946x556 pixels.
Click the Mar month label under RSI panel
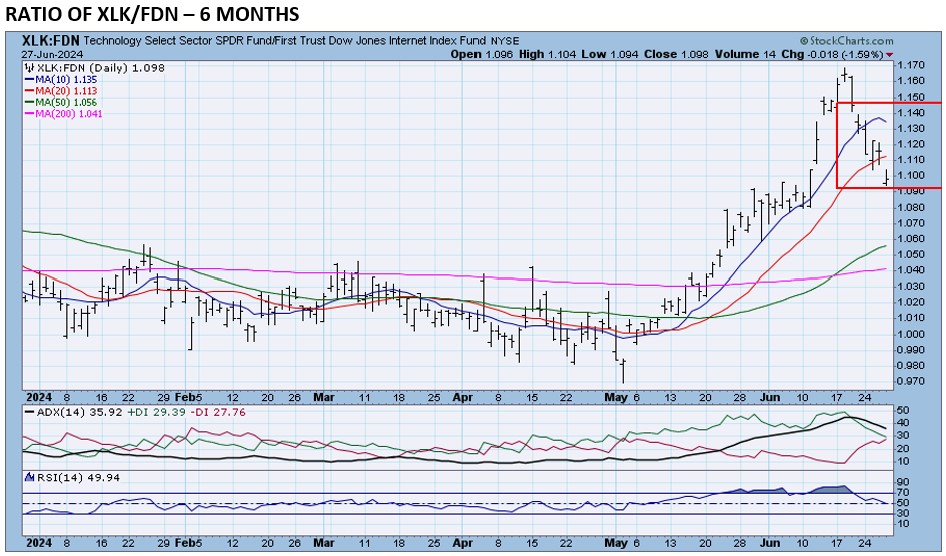click(x=324, y=543)
